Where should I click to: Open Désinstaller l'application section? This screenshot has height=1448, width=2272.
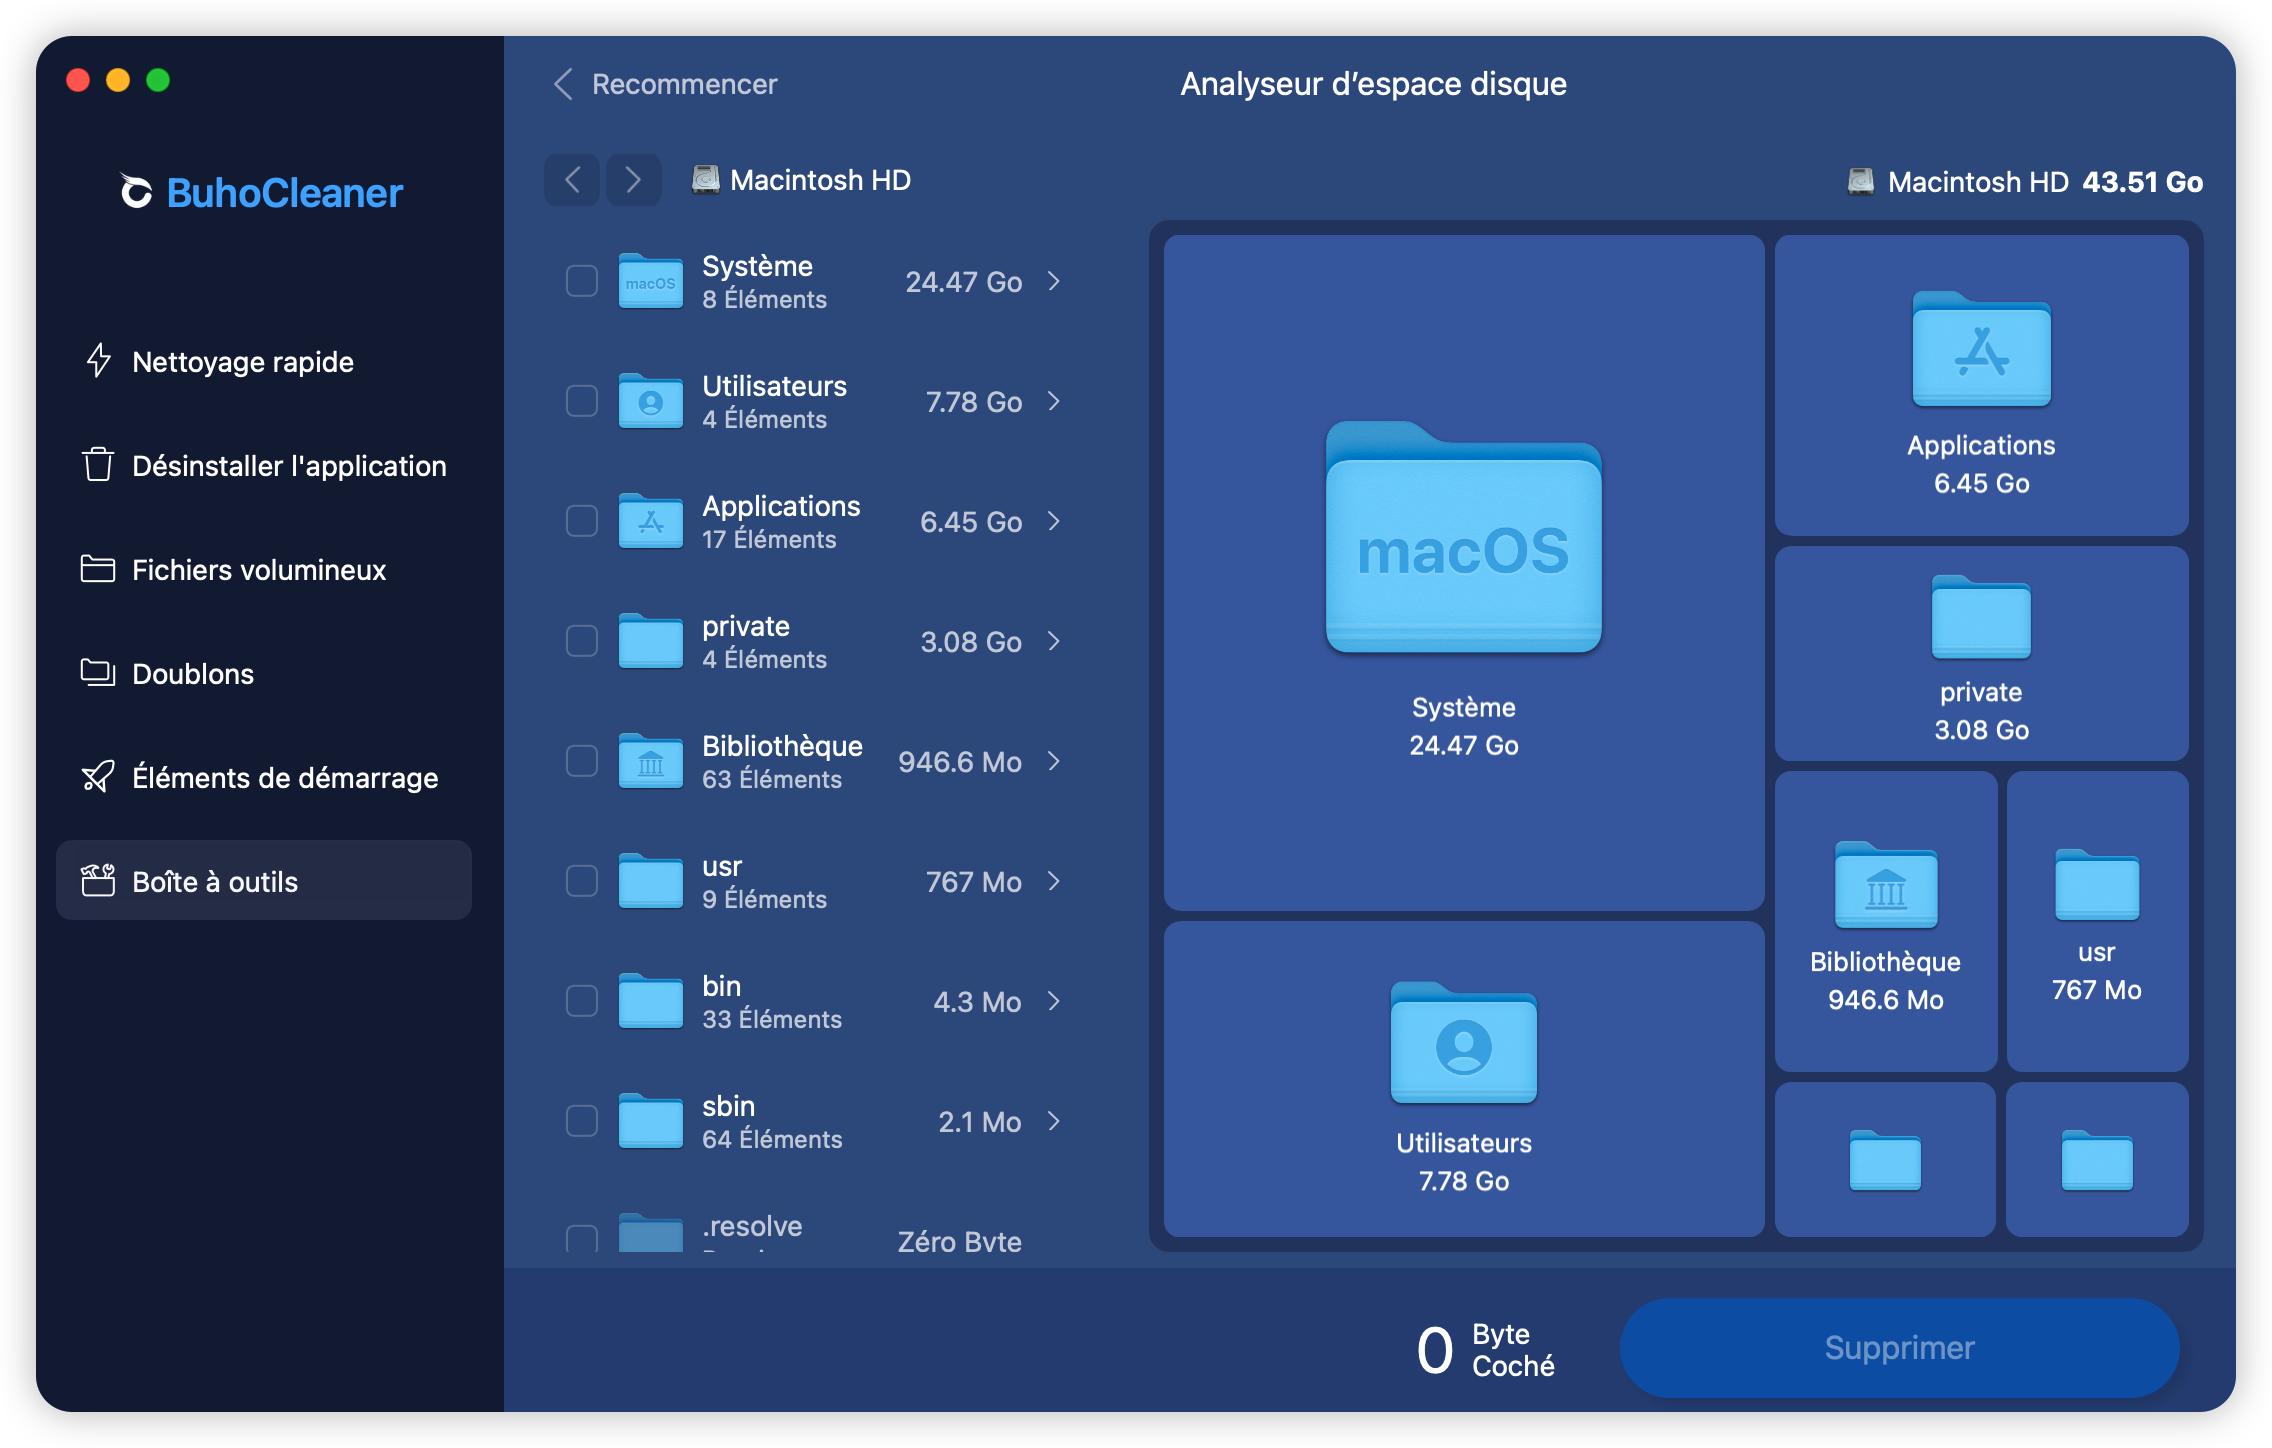(x=264, y=465)
